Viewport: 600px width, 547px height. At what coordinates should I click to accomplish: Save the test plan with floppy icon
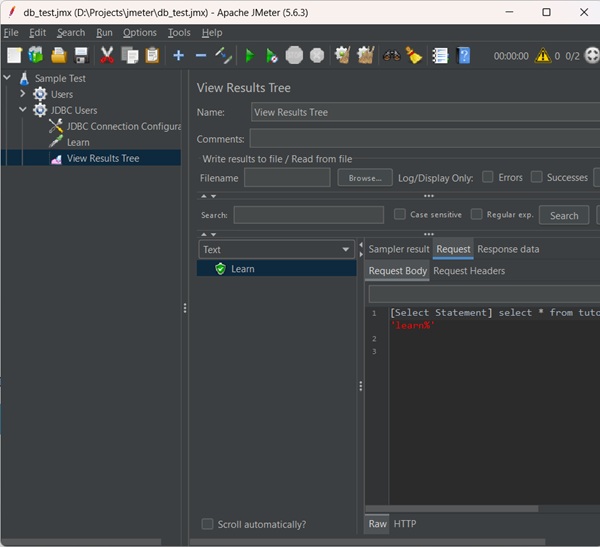[81, 56]
